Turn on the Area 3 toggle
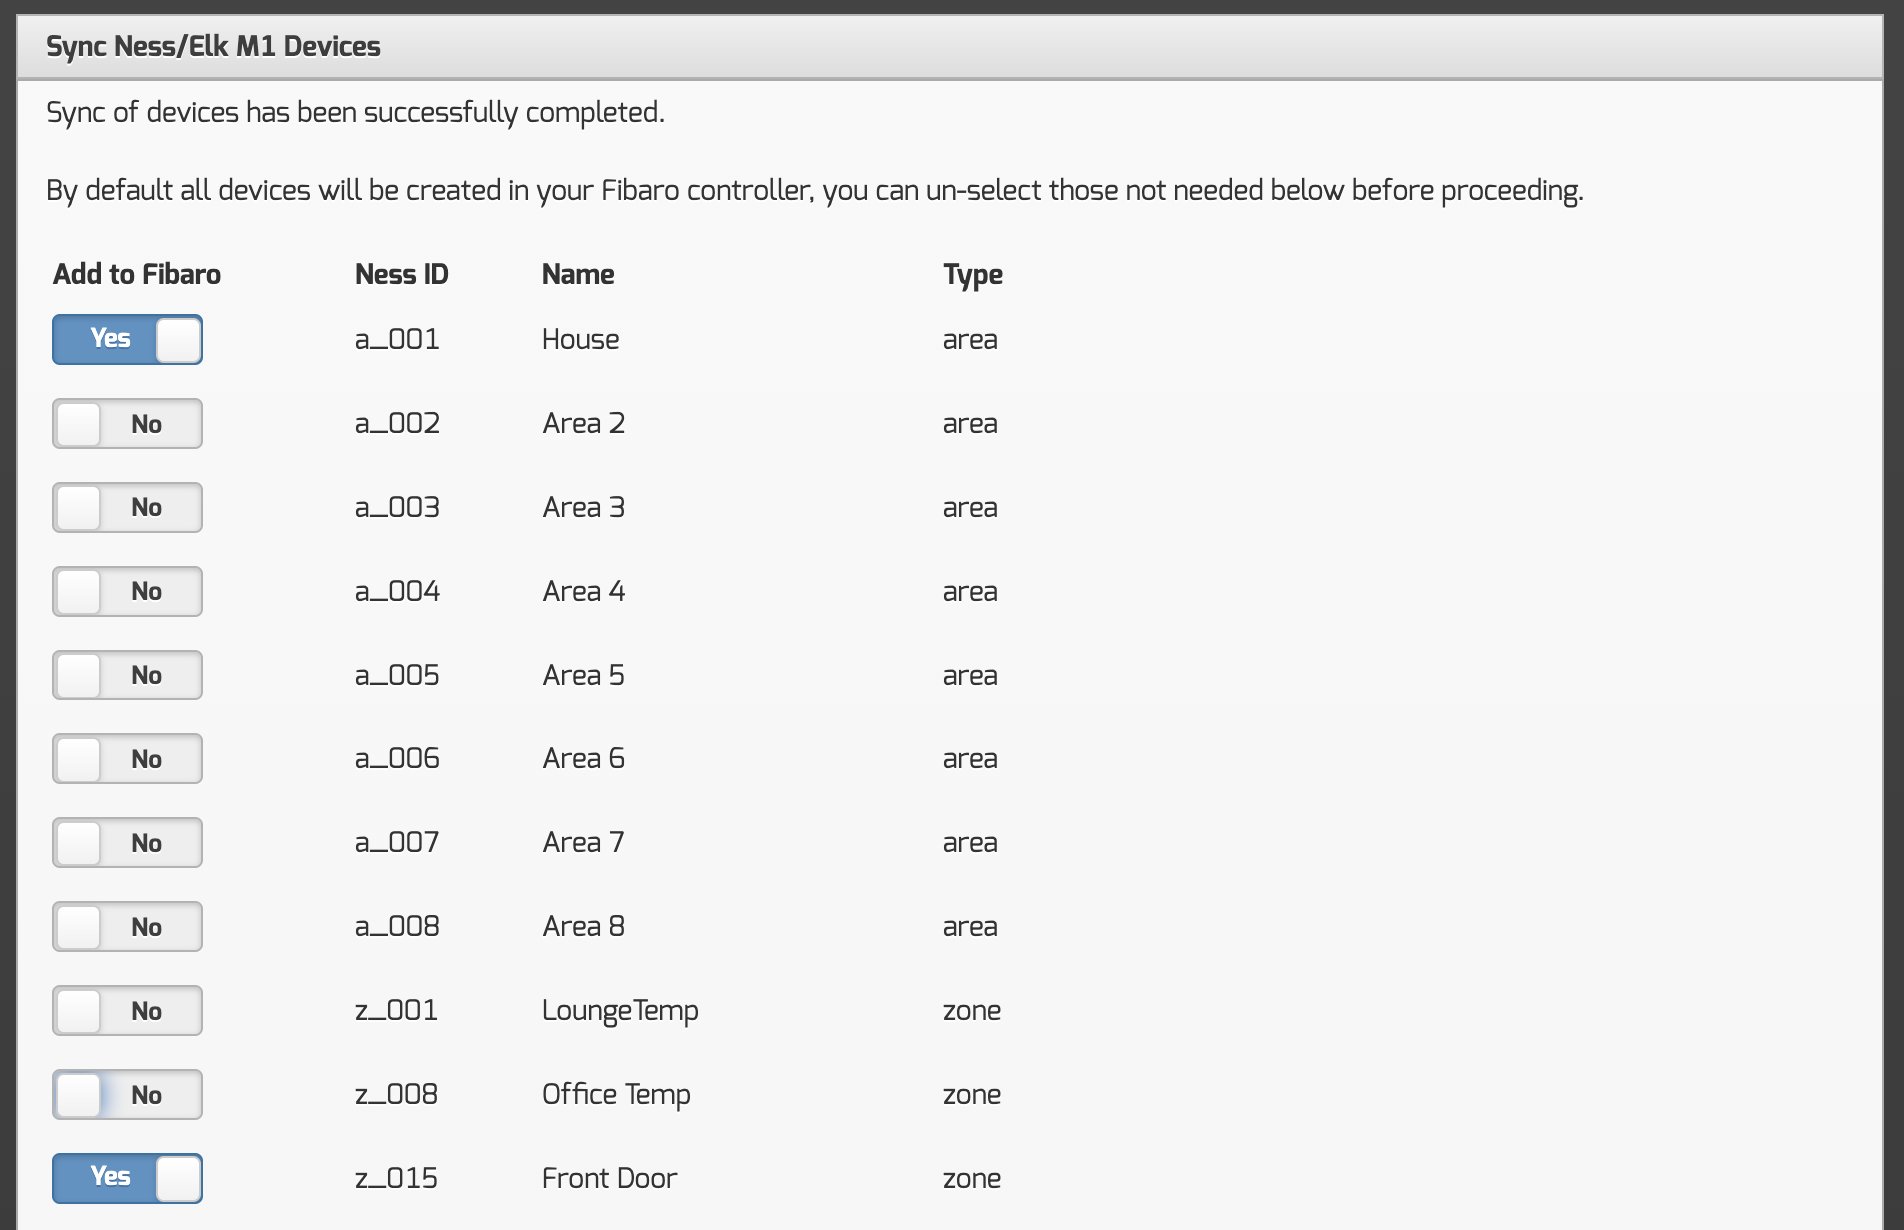1904x1230 pixels. (127, 508)
